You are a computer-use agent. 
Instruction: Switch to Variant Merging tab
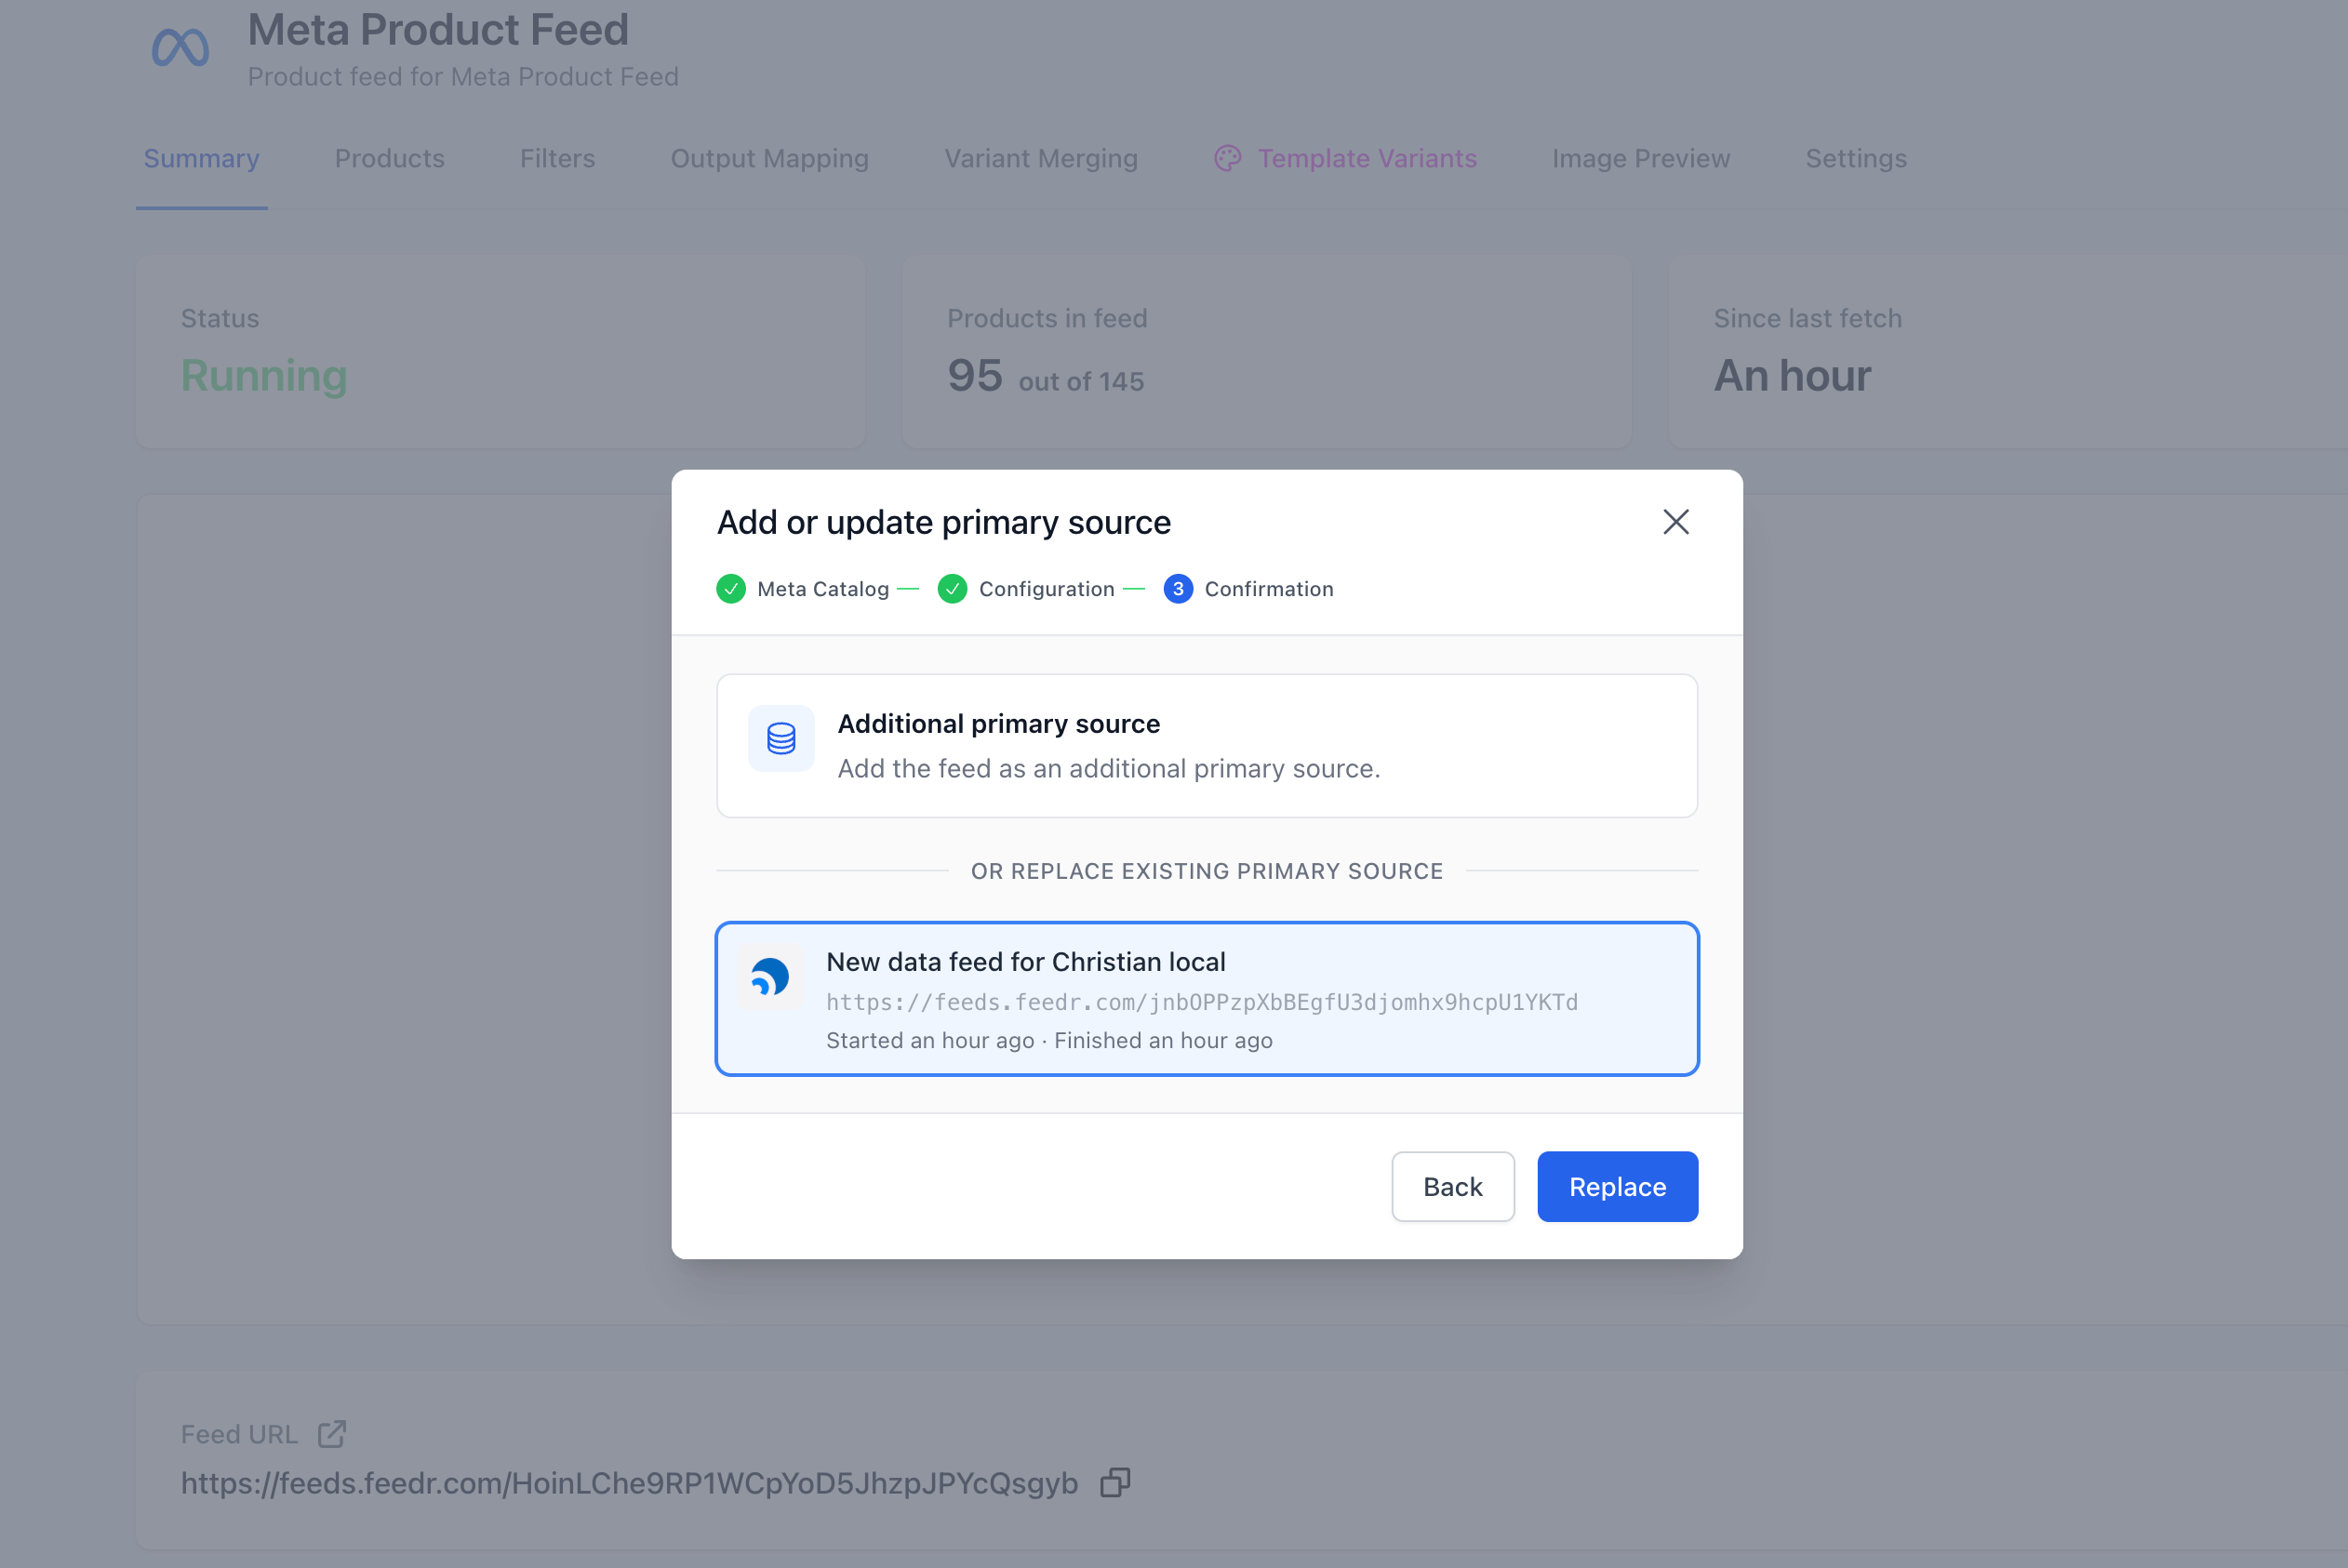(1041, 158)
